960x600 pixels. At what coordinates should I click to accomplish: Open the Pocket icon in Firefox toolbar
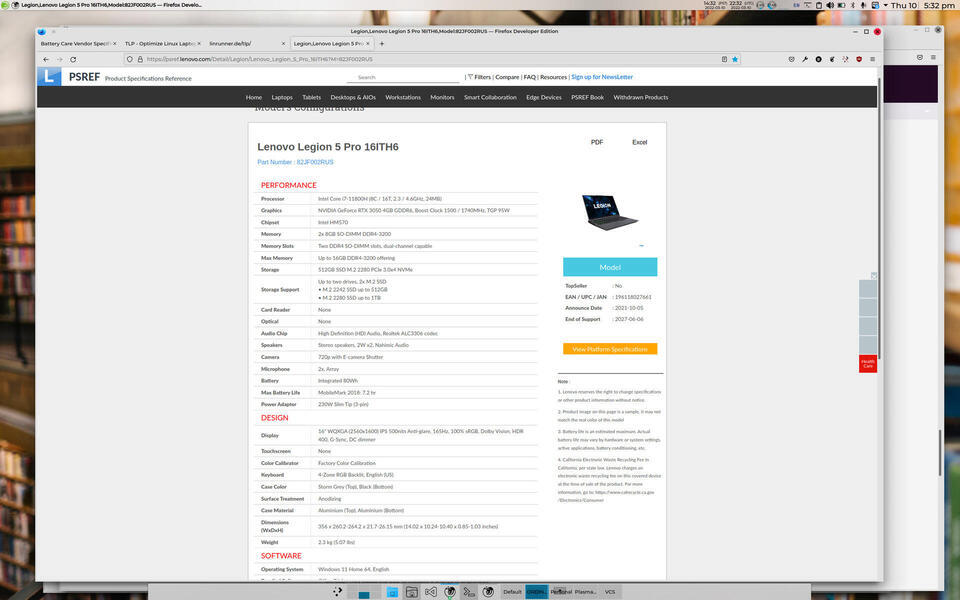[792, 59]
